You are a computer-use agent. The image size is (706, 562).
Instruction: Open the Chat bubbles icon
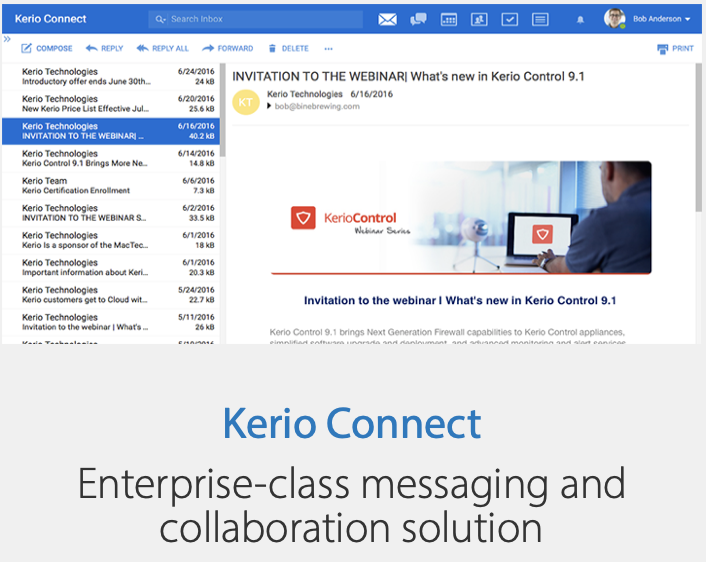(418, 19)
